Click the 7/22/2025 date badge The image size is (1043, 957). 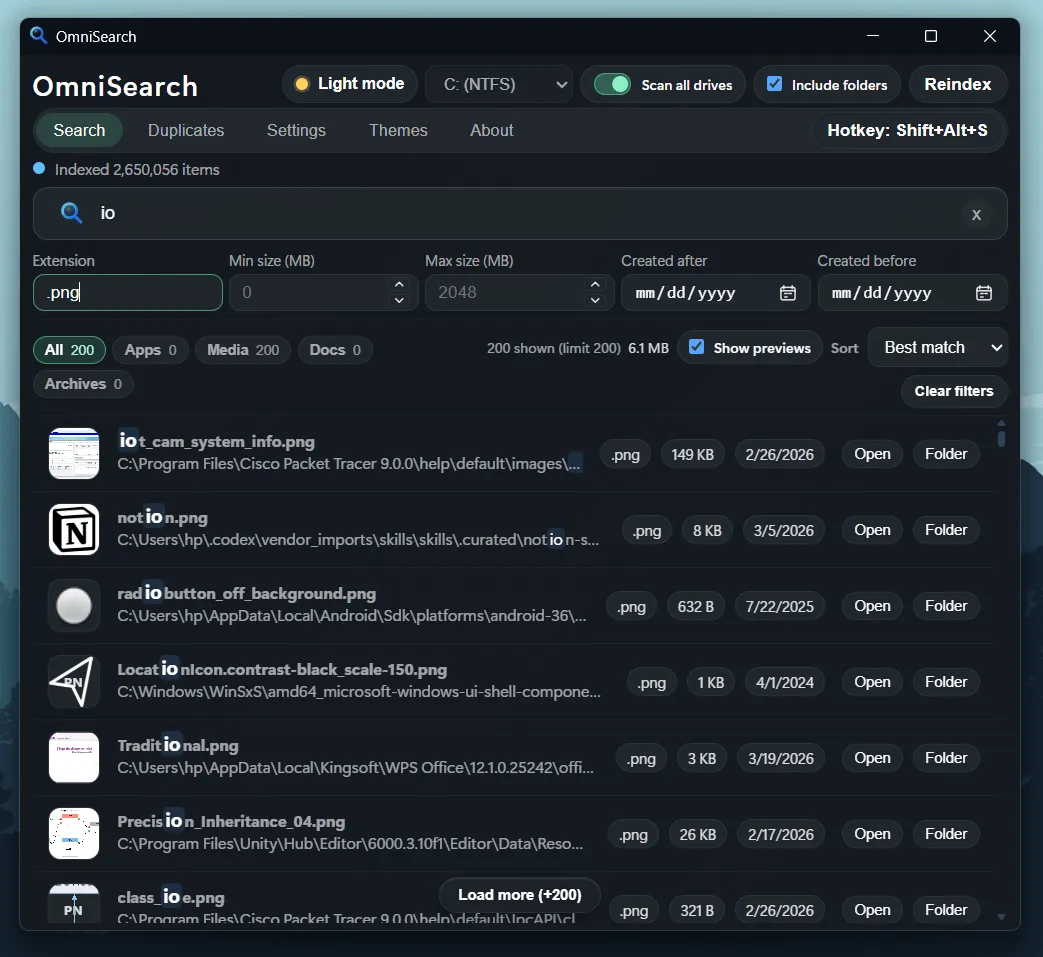[x=780, y=607]
